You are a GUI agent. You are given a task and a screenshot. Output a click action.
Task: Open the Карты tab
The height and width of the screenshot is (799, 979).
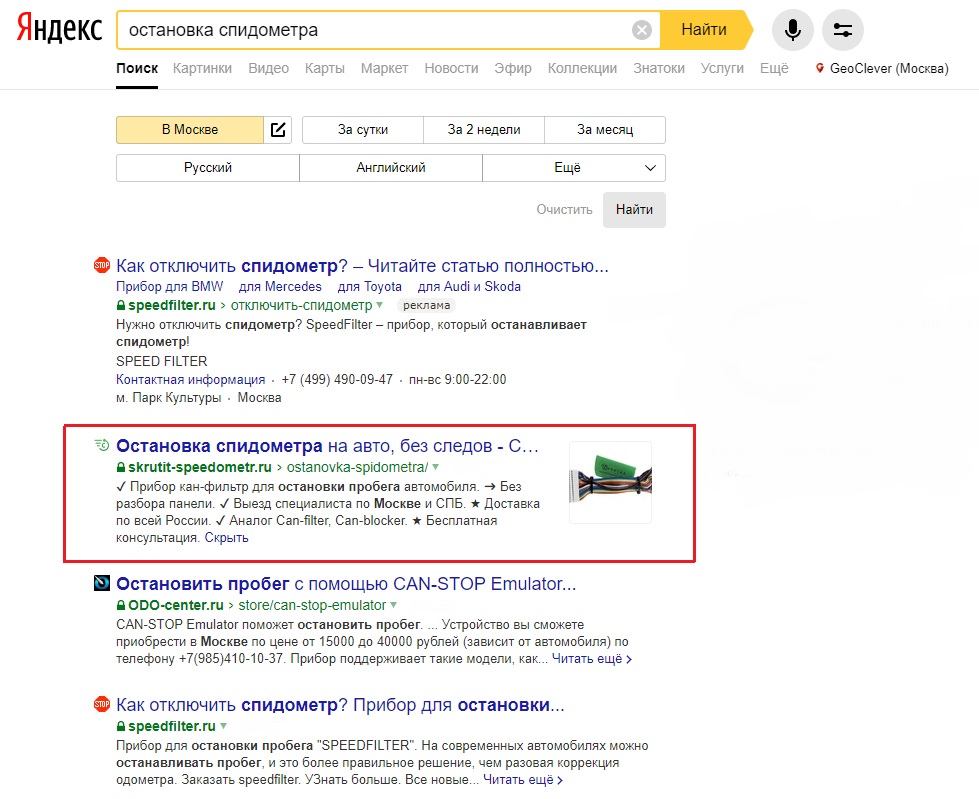point(325,68)
